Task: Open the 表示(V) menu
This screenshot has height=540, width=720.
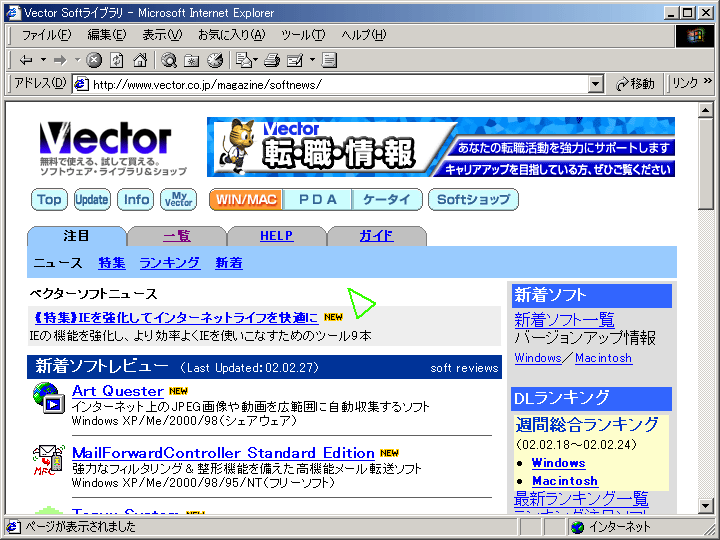Action: coord(162,35)
